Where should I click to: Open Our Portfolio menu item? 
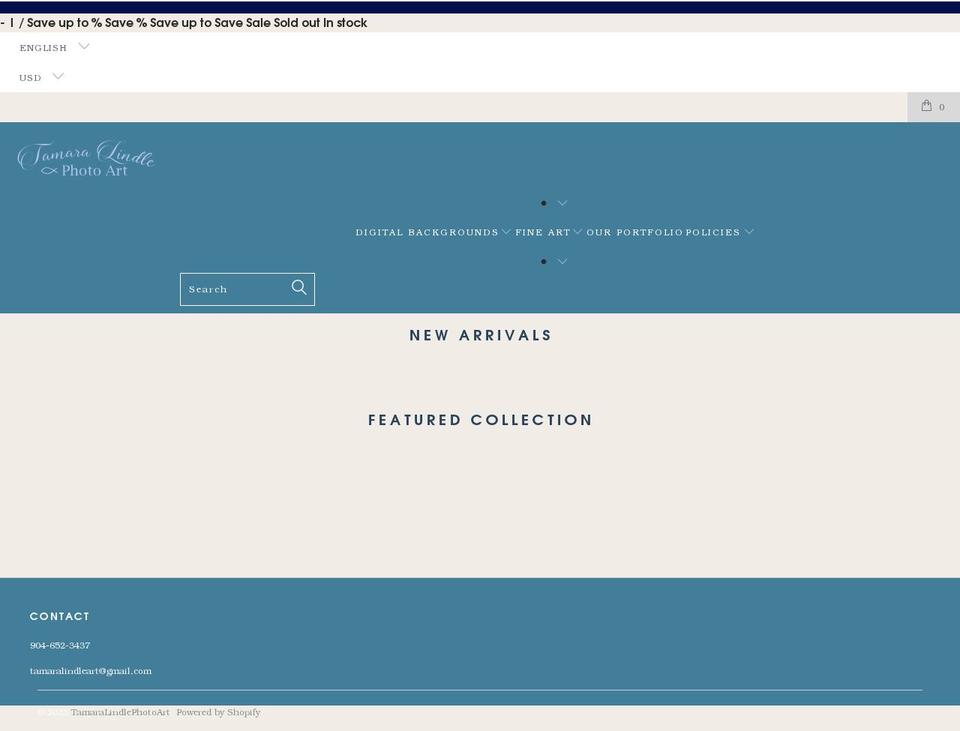[x=634, y=232]
